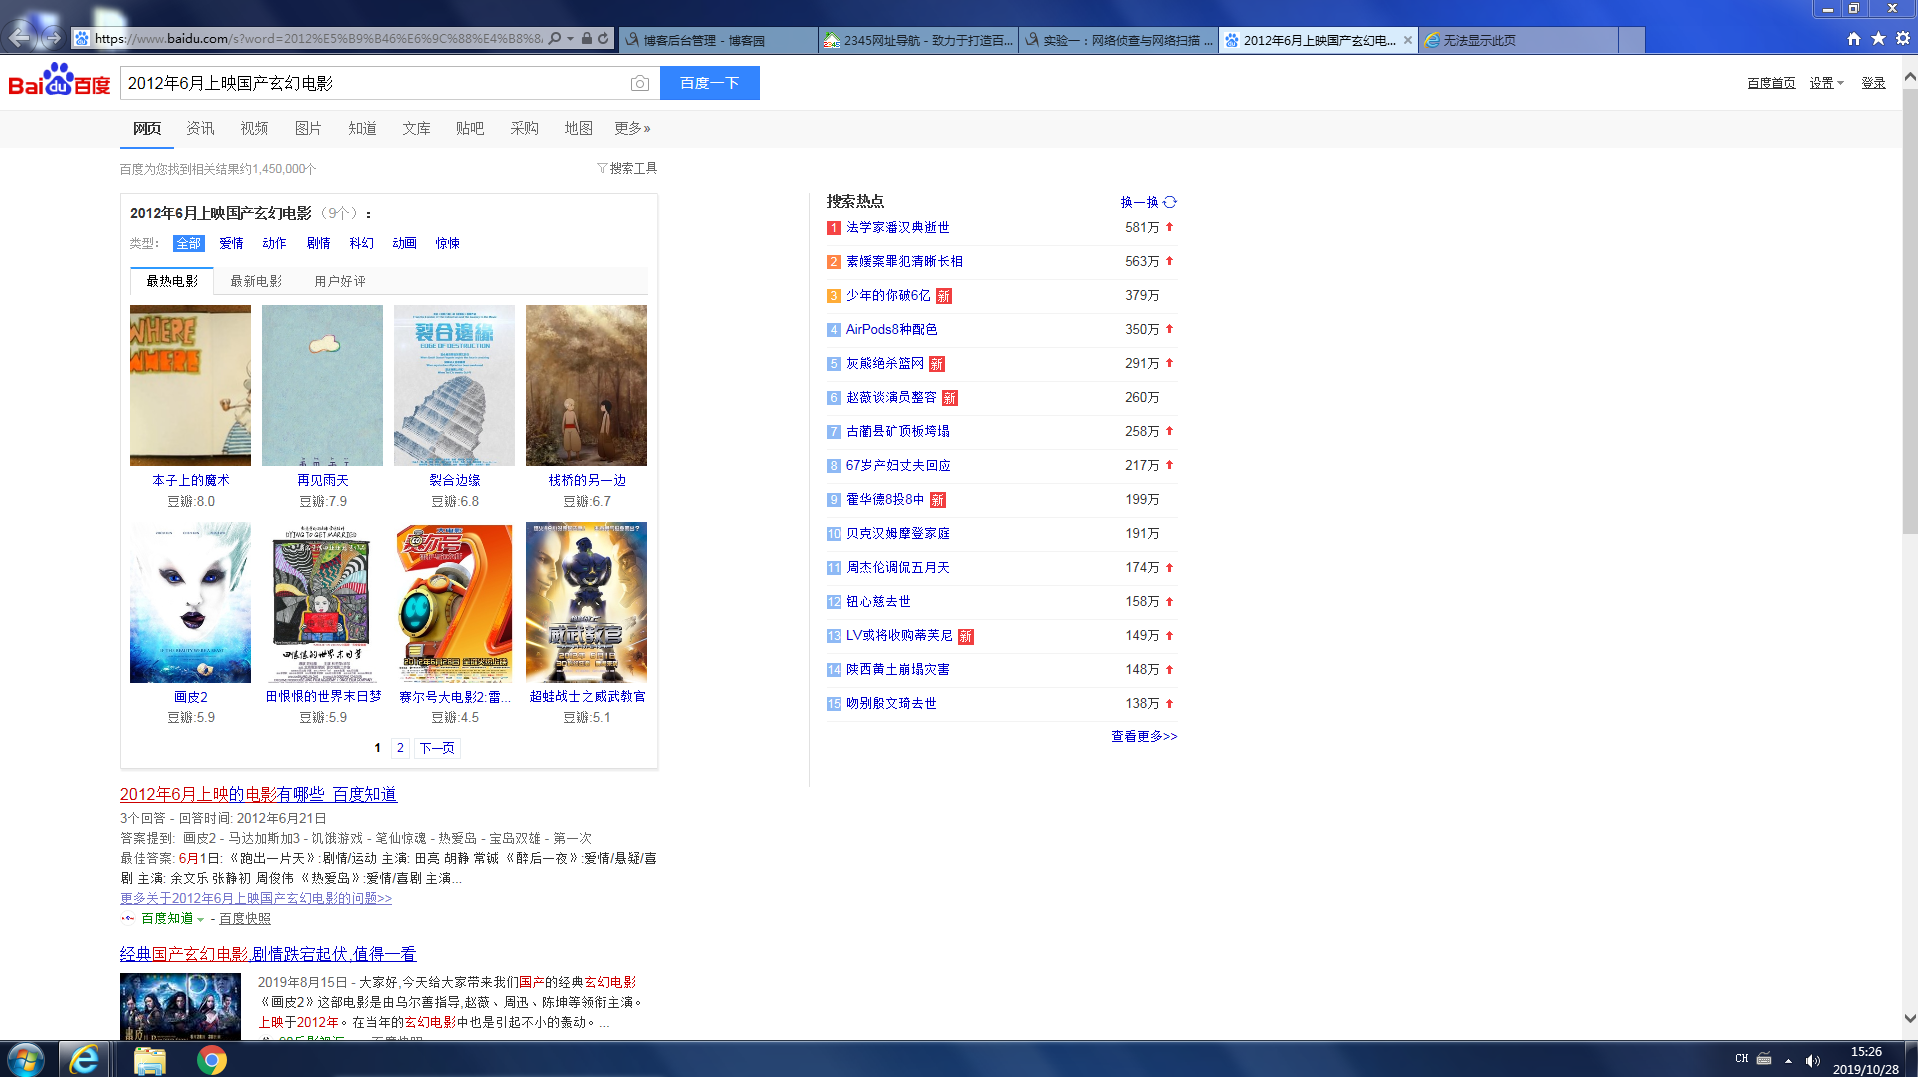The image size is (1918, 1077).
Task: Filter movies by 惊悚 genre
Action: click(447, 243)
